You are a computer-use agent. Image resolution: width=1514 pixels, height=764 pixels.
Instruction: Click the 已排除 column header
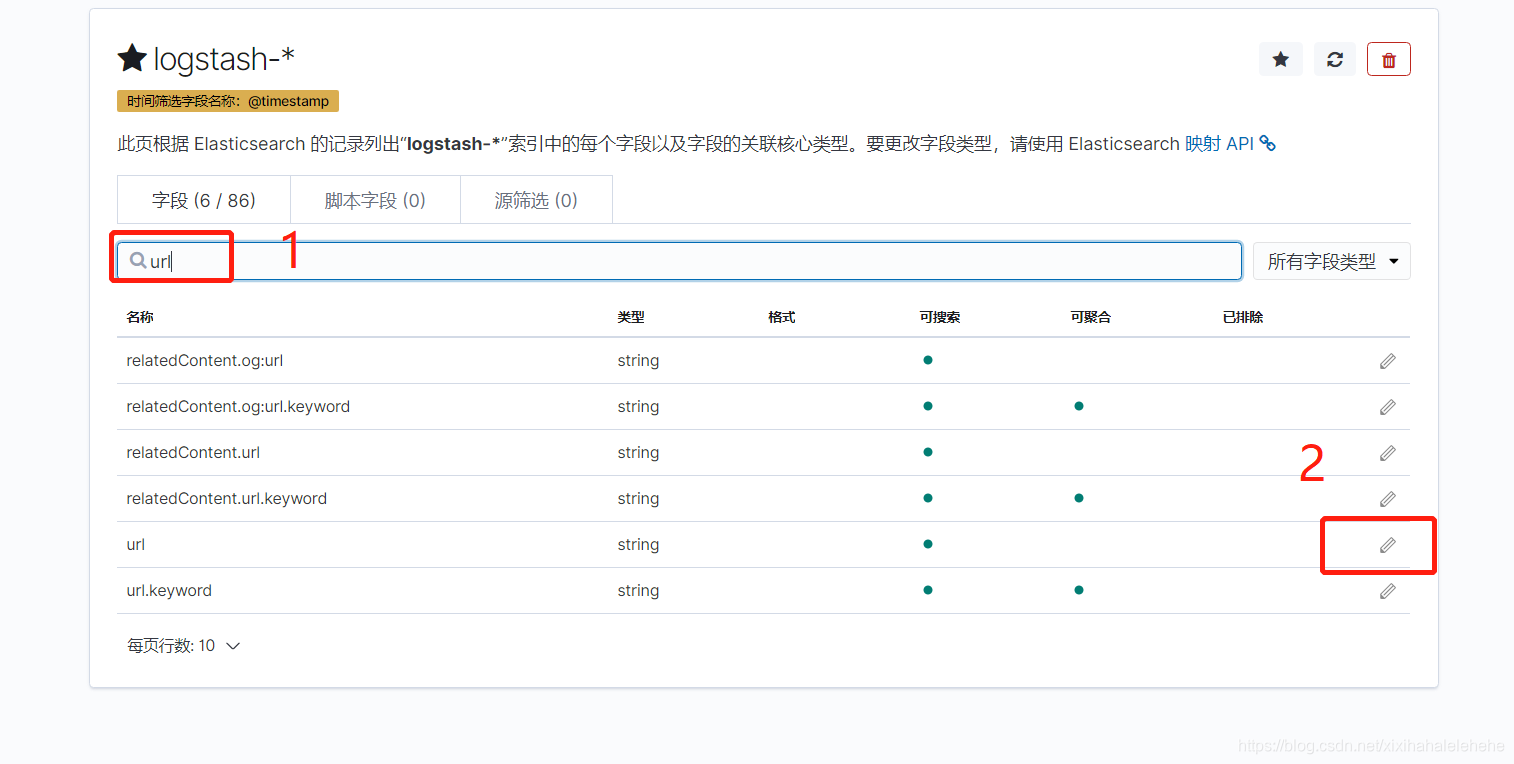pyautogui.click(x=1243, y=317)
